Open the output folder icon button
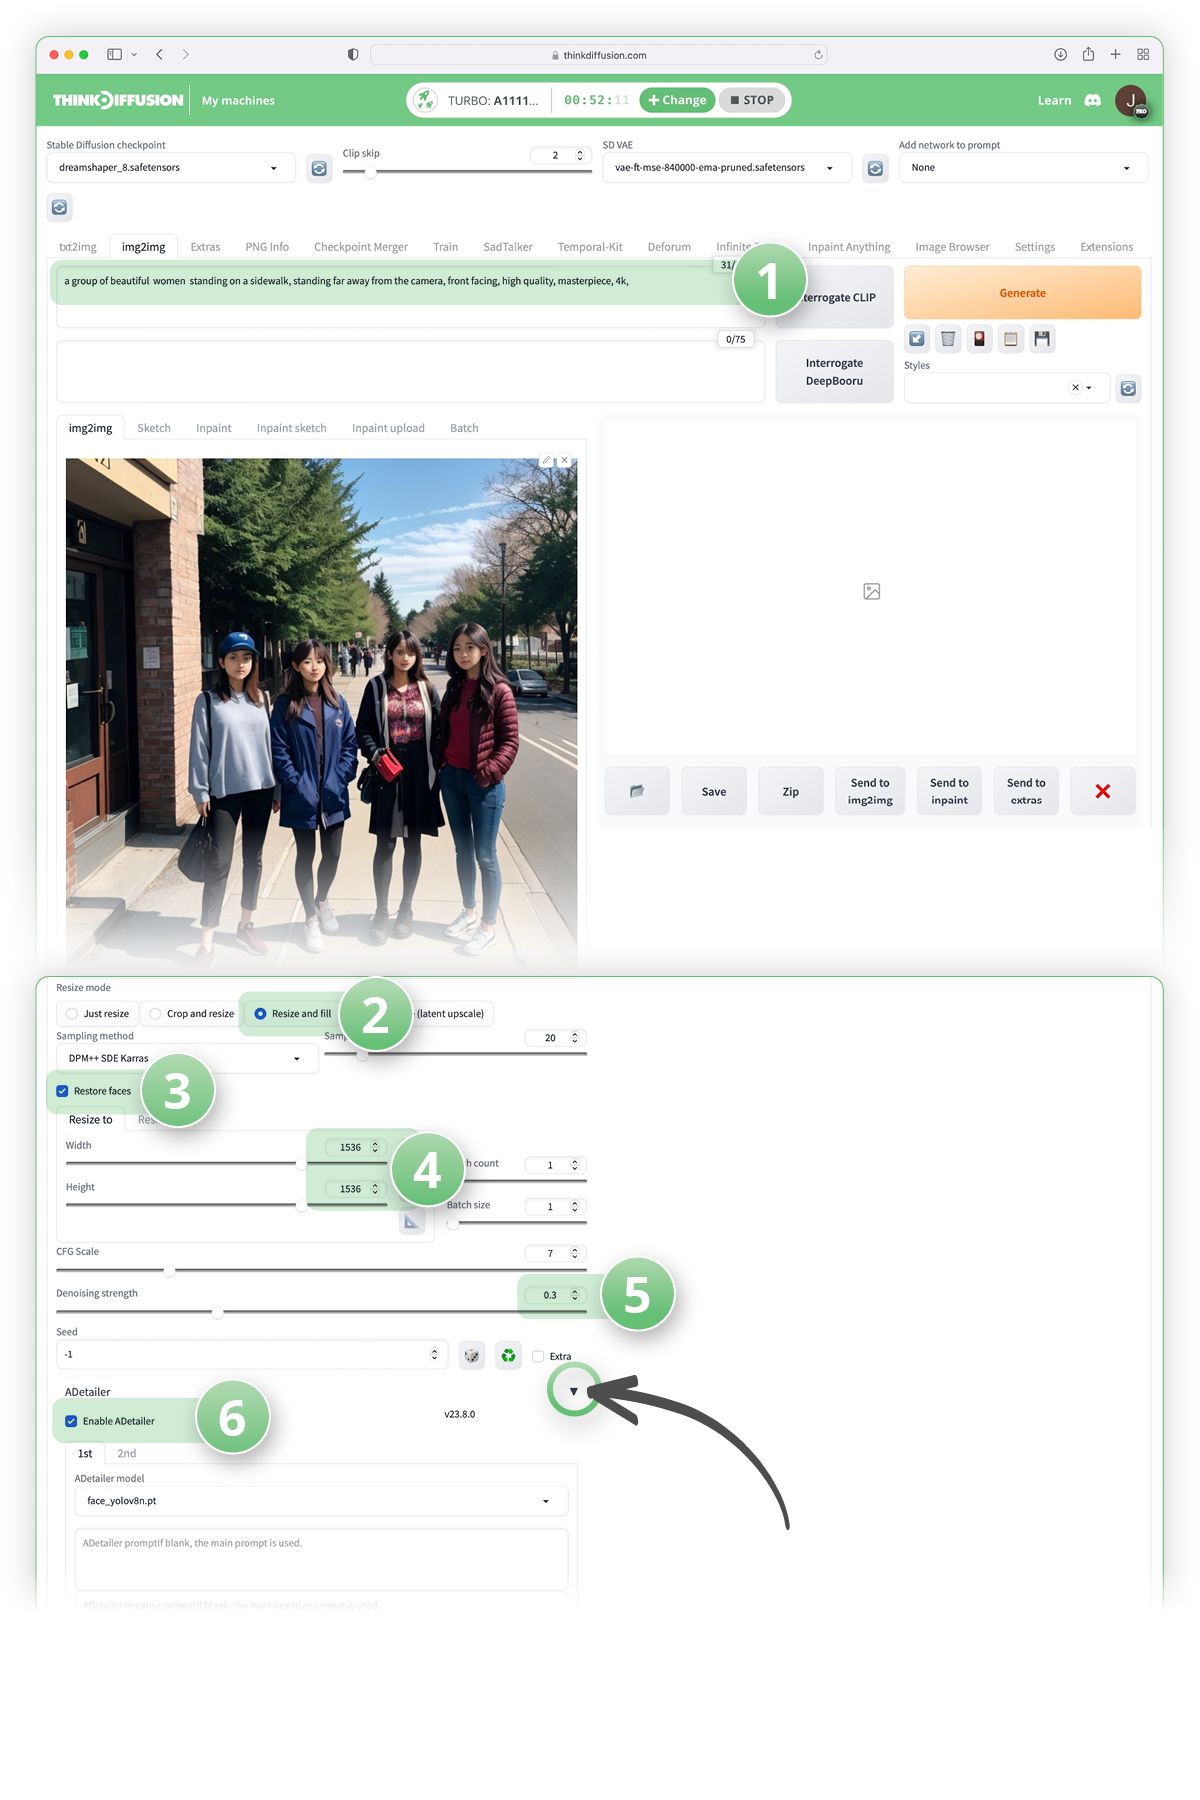 point(637,791)
